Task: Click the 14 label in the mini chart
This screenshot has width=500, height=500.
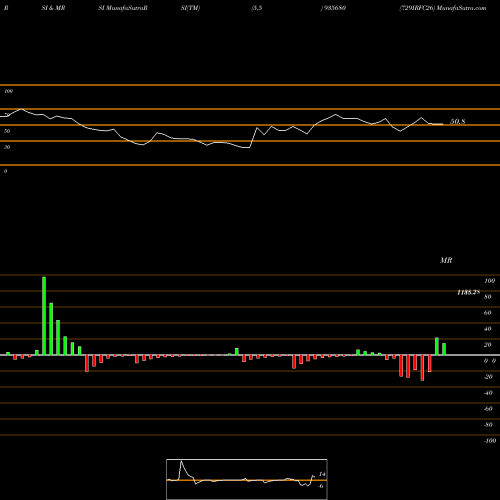Action: pyautogui.click(x=322, y=474)
